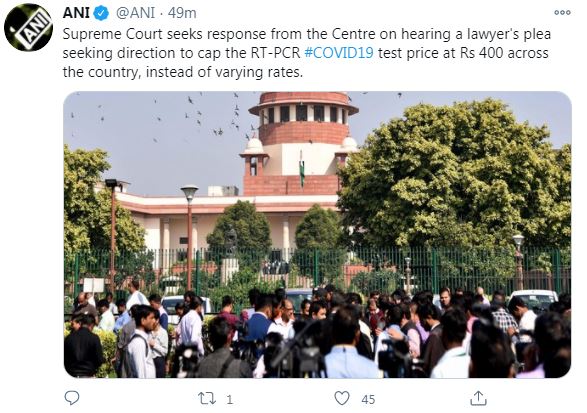Click the red dome in the photo

(x=304, y=118)
